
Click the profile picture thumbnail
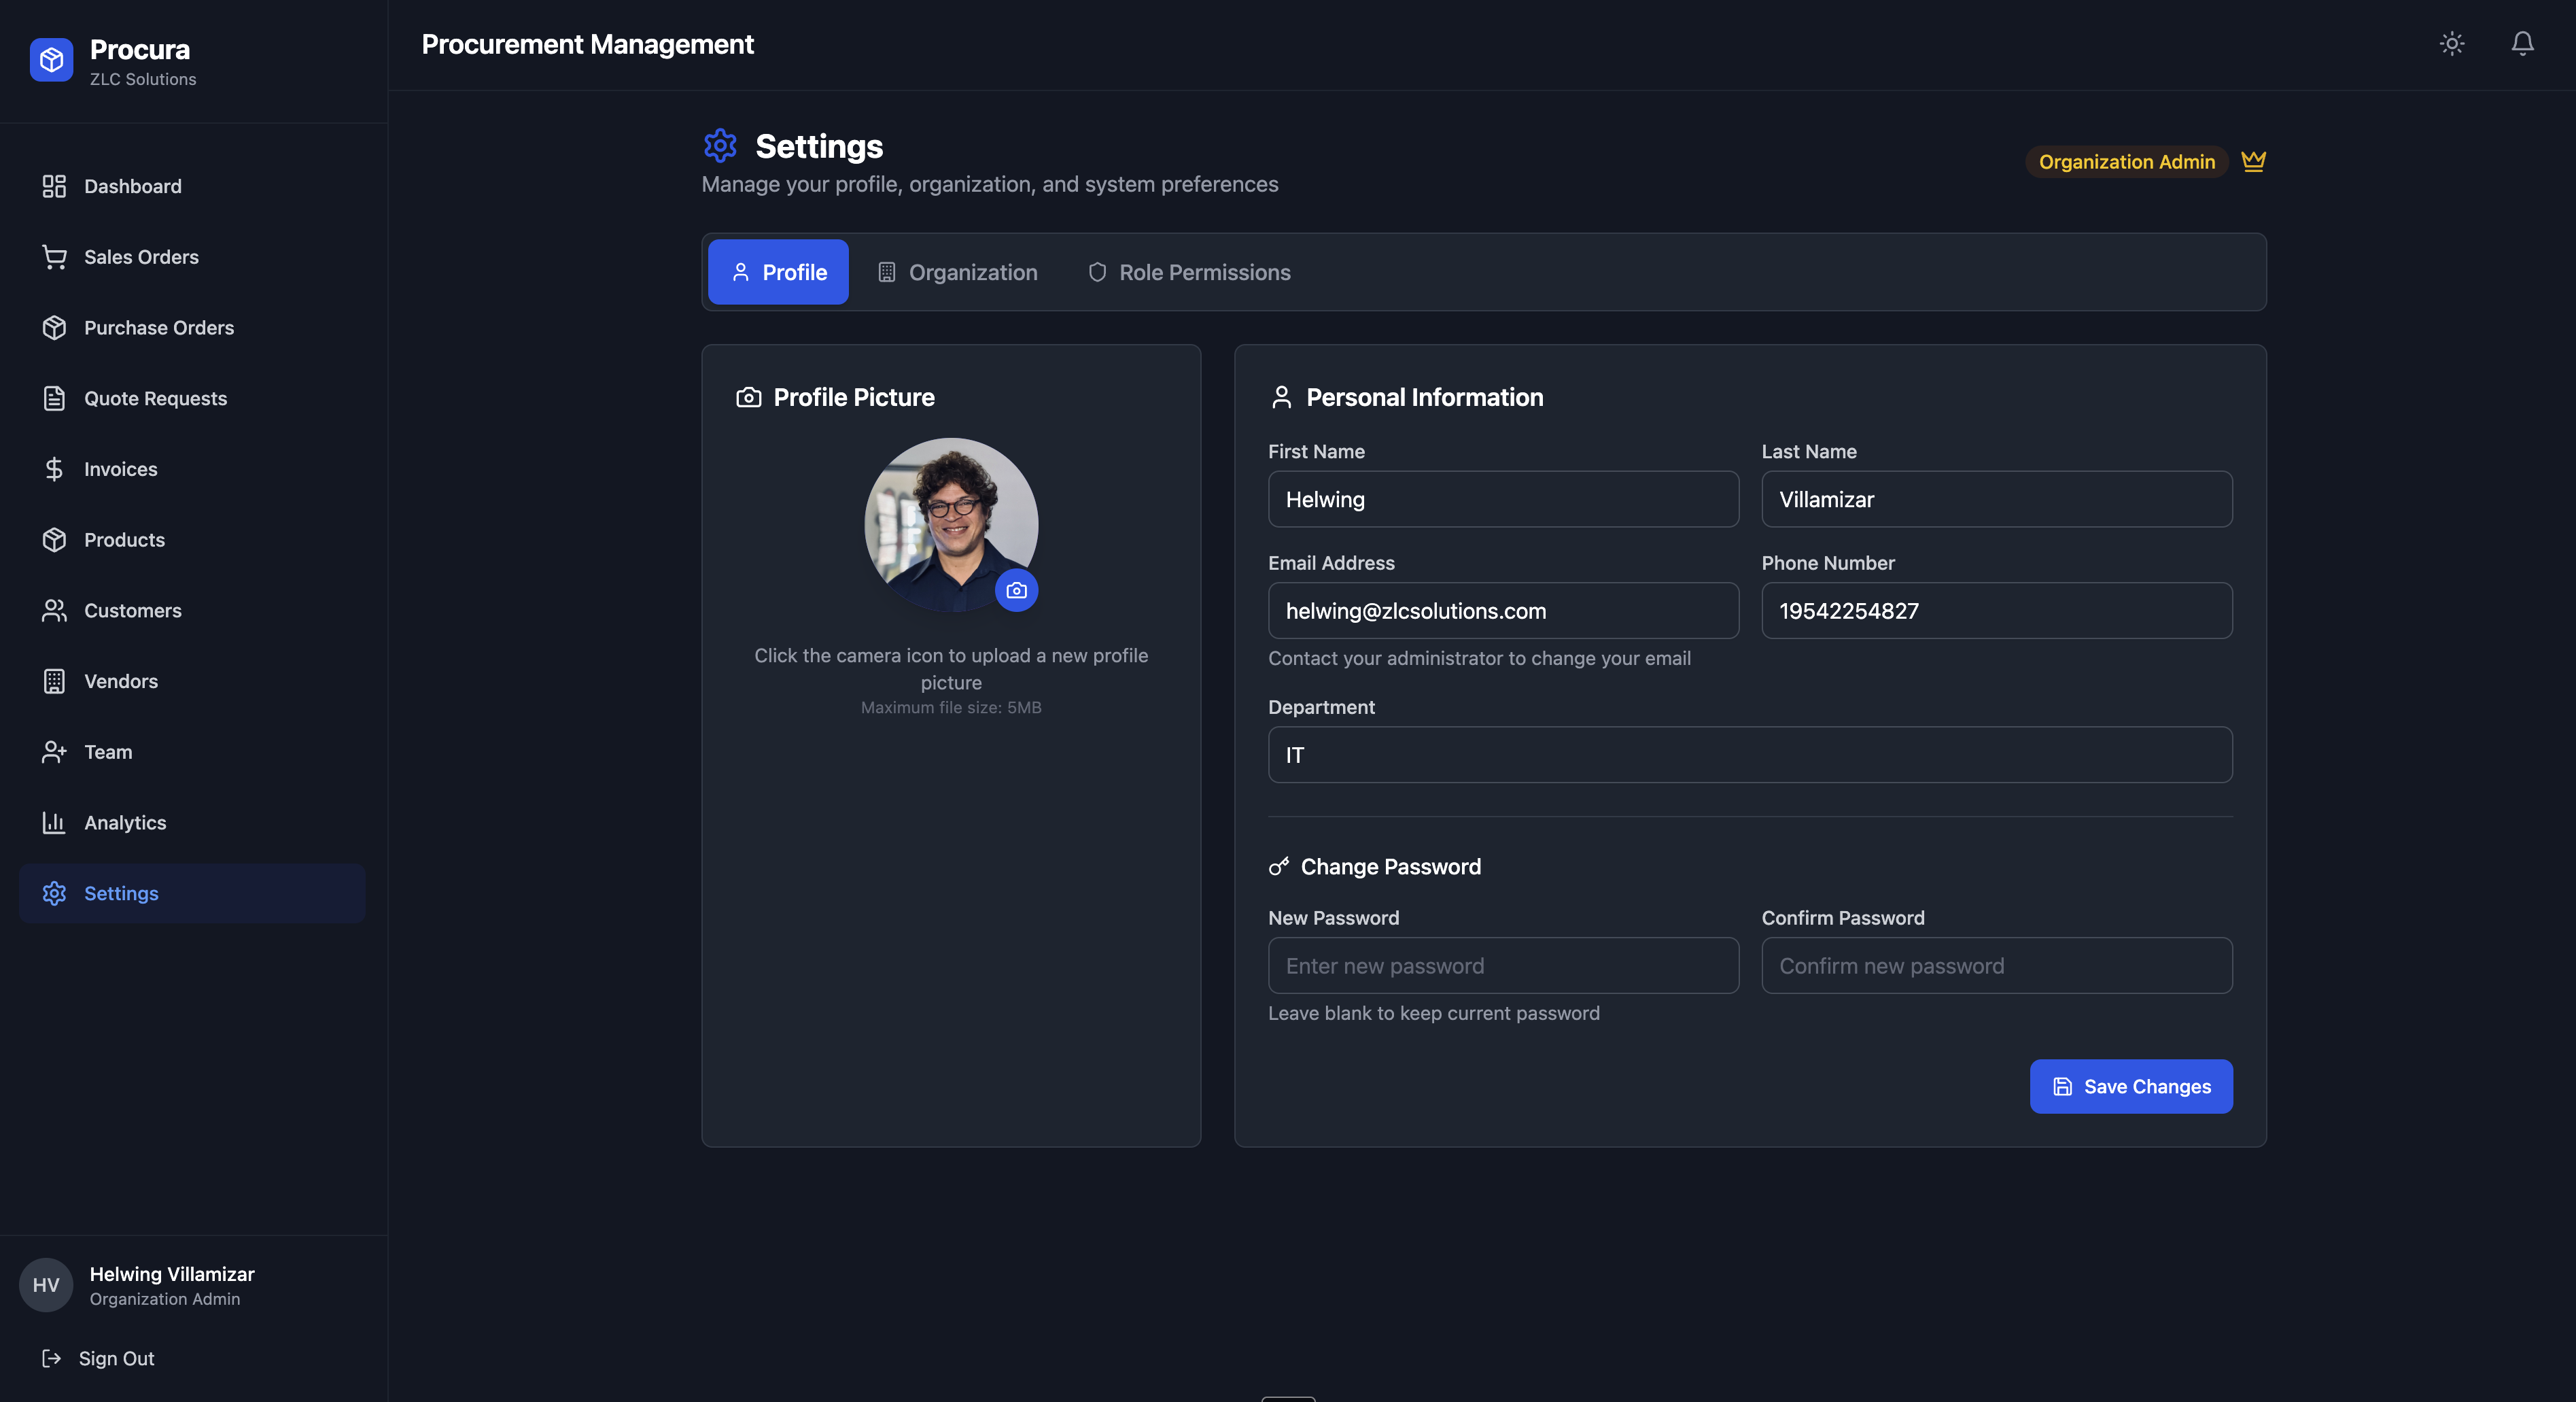(x=945, y=520)
